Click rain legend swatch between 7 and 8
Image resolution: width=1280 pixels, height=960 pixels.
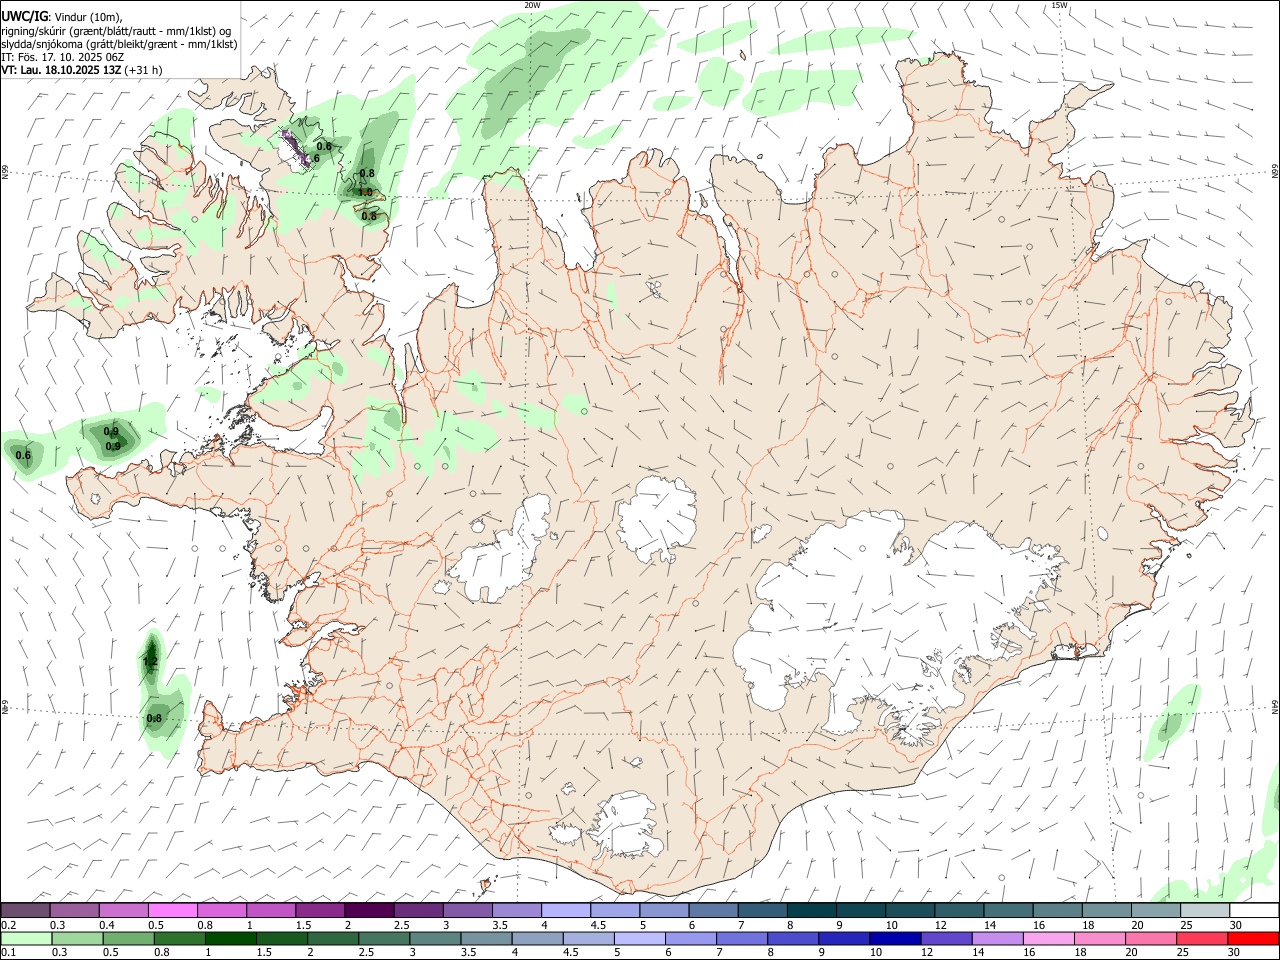742,939
